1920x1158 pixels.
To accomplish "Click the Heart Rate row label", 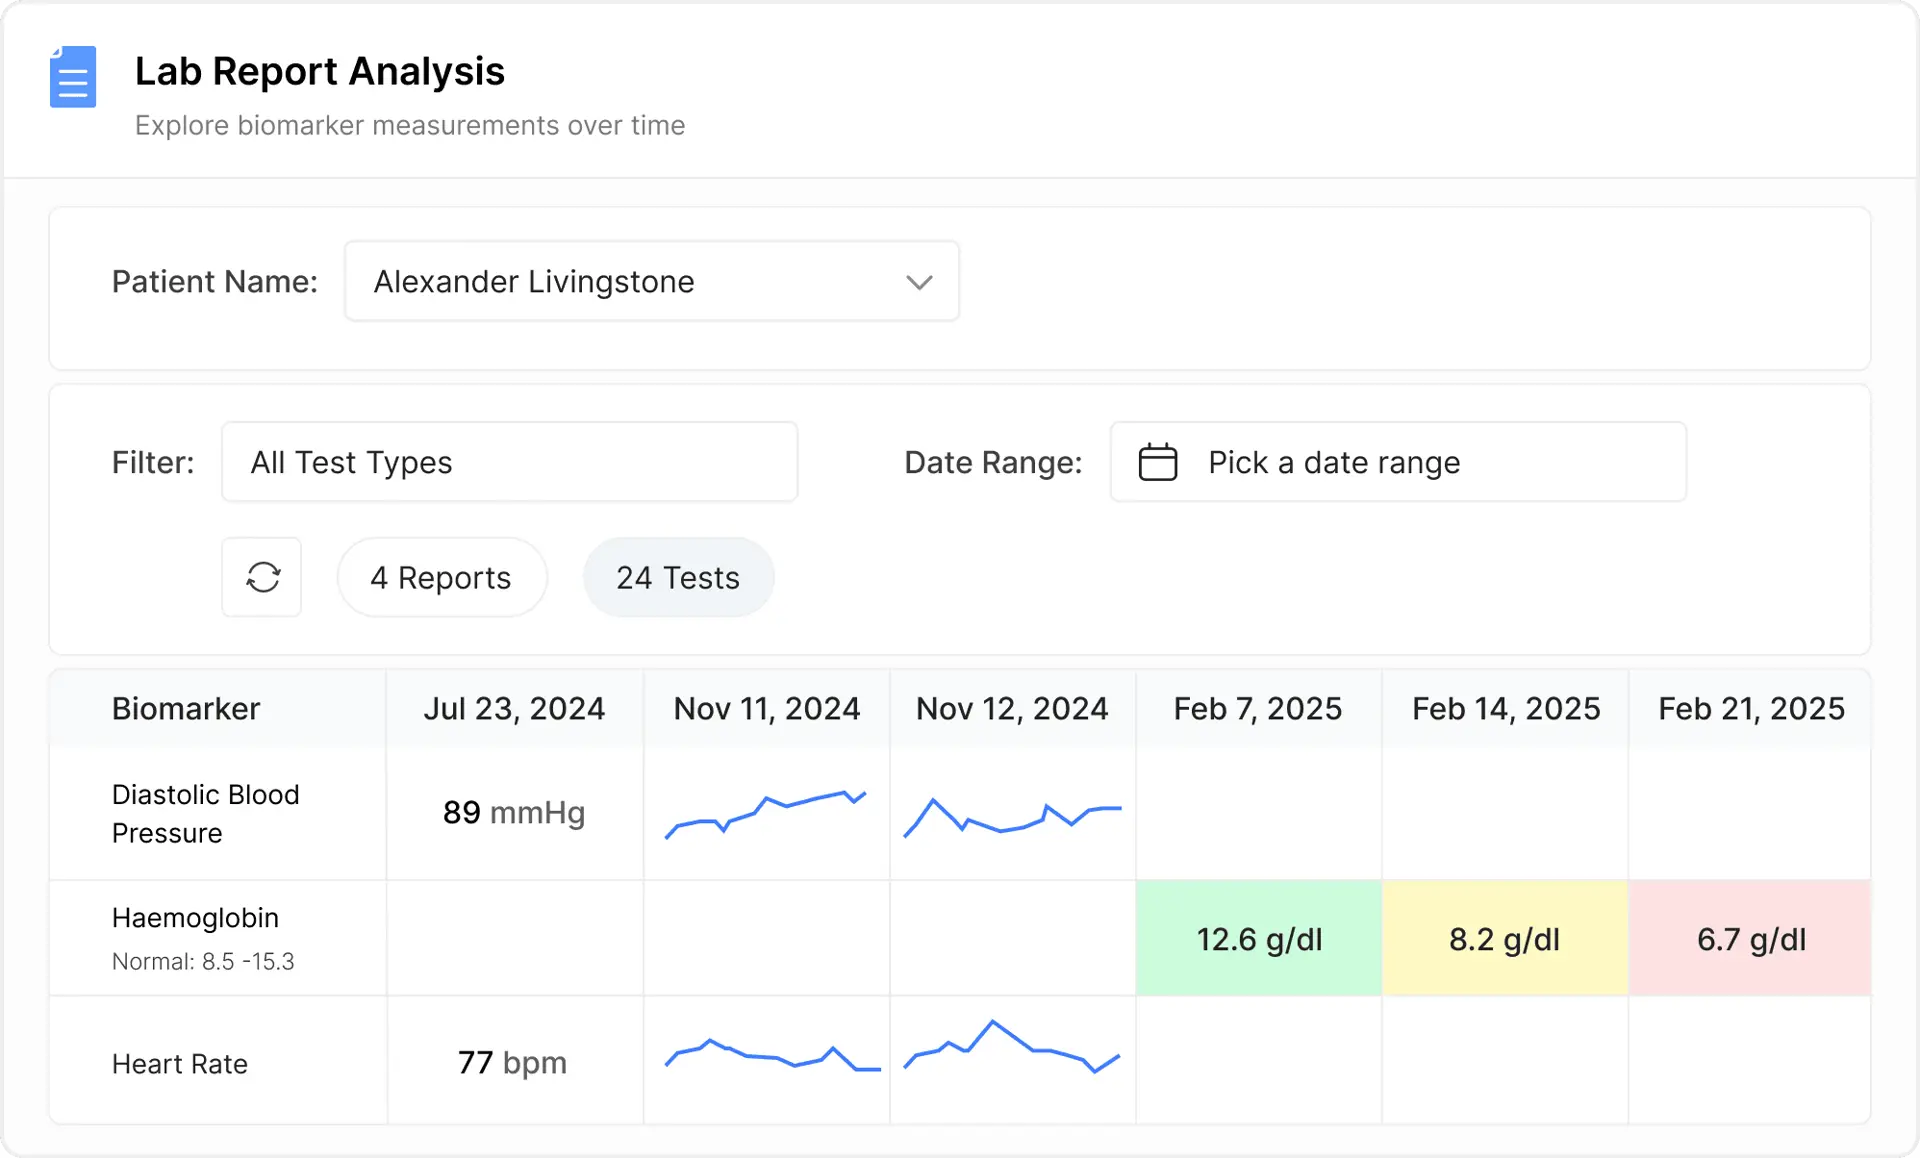I will click(x=179, y=1063).
